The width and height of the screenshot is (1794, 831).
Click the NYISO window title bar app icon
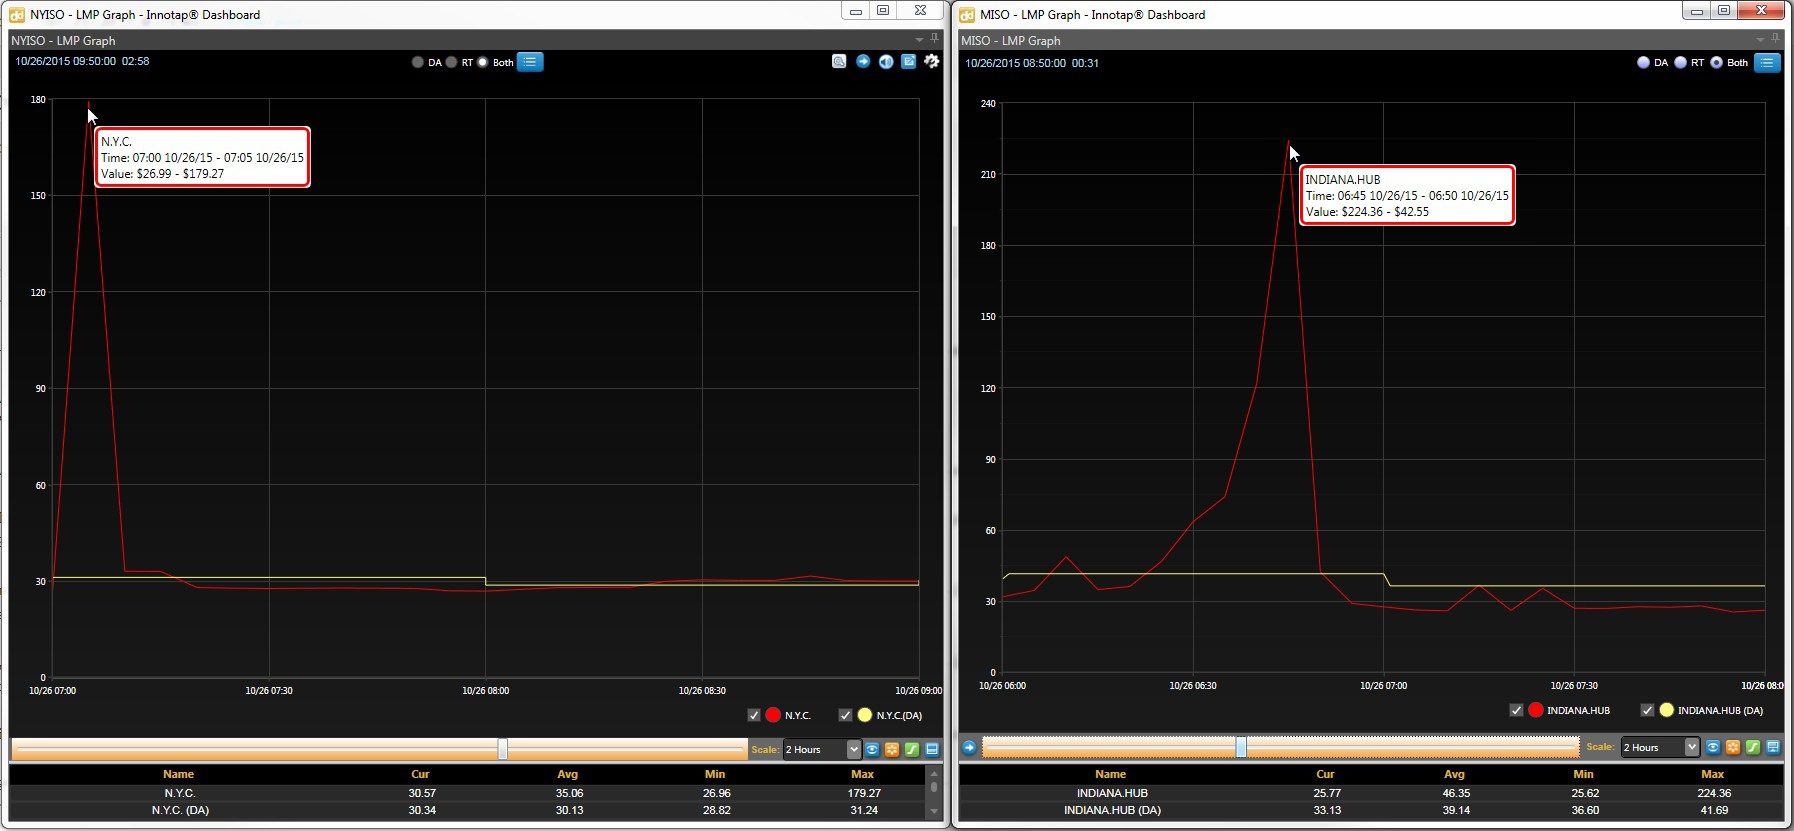click(16, 15)
